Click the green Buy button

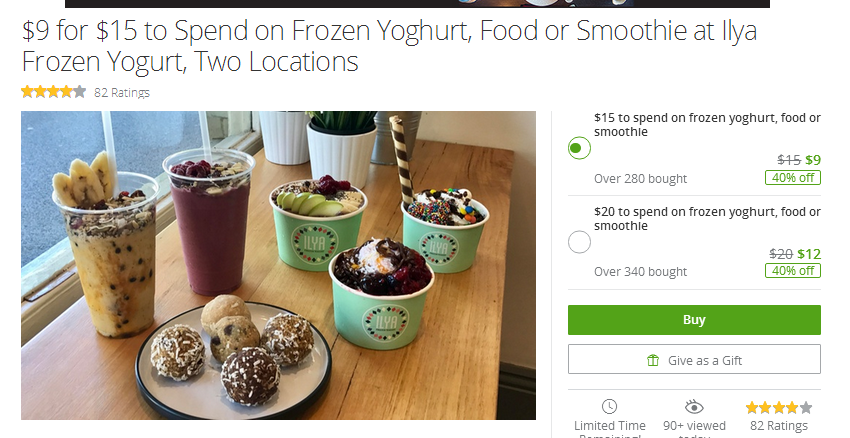tap(694, 320)
